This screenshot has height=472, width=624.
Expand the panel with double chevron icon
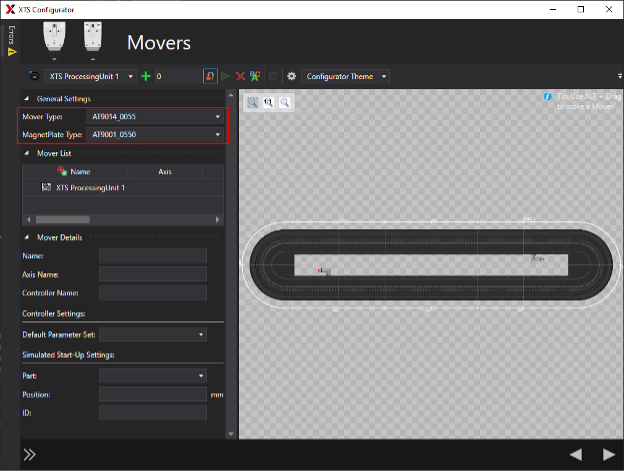pos(29,454)
